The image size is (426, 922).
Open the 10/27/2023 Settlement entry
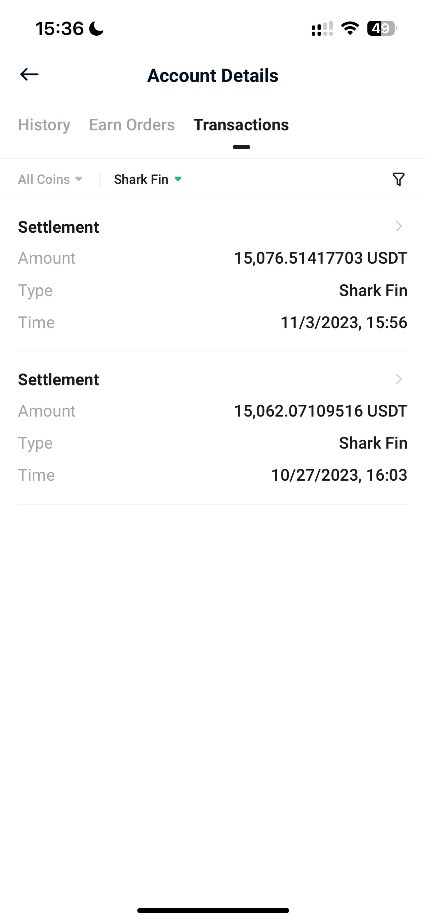[212, 428]
